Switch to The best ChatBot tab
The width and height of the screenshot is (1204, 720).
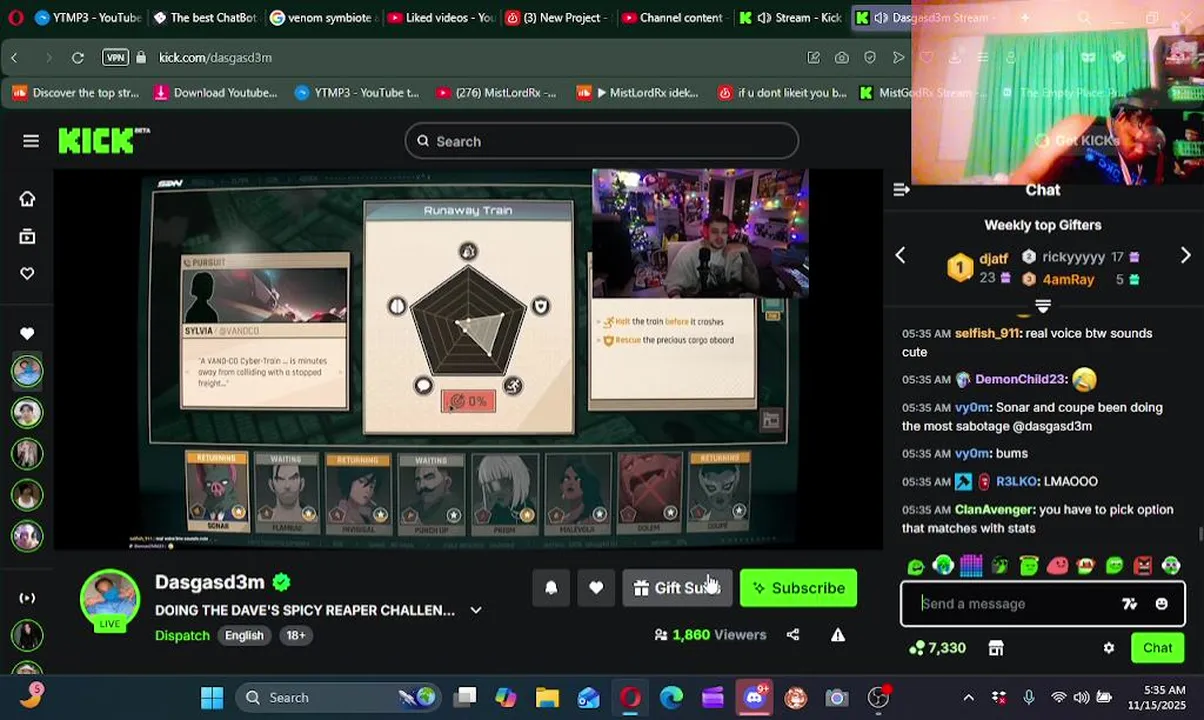205,17
